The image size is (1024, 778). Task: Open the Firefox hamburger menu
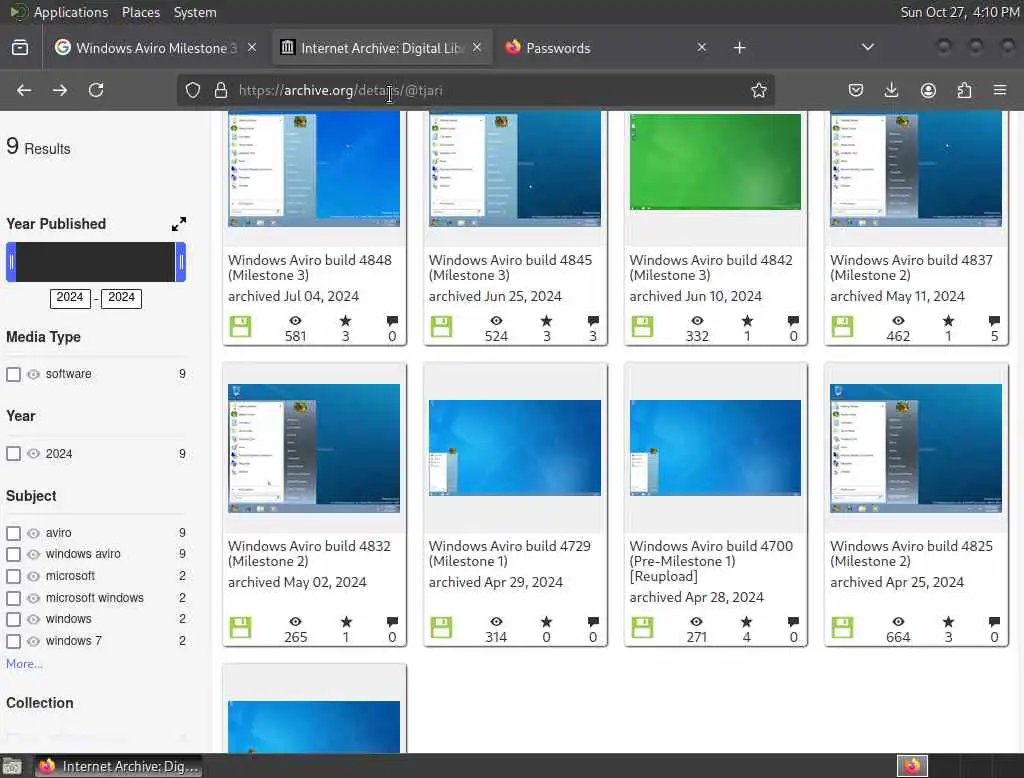1000,89
